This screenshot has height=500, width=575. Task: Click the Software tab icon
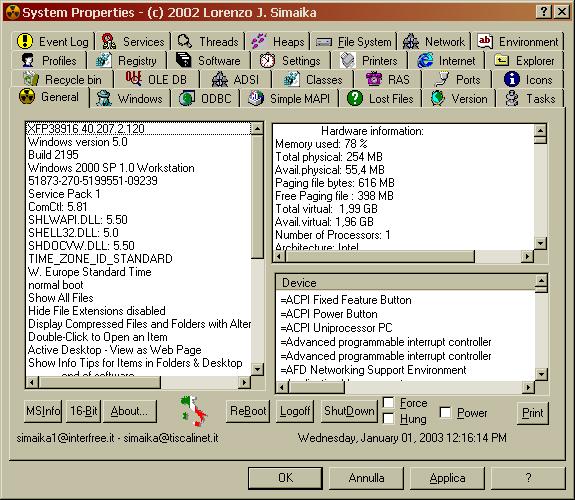pyautogui.click(x=184, y=60)
